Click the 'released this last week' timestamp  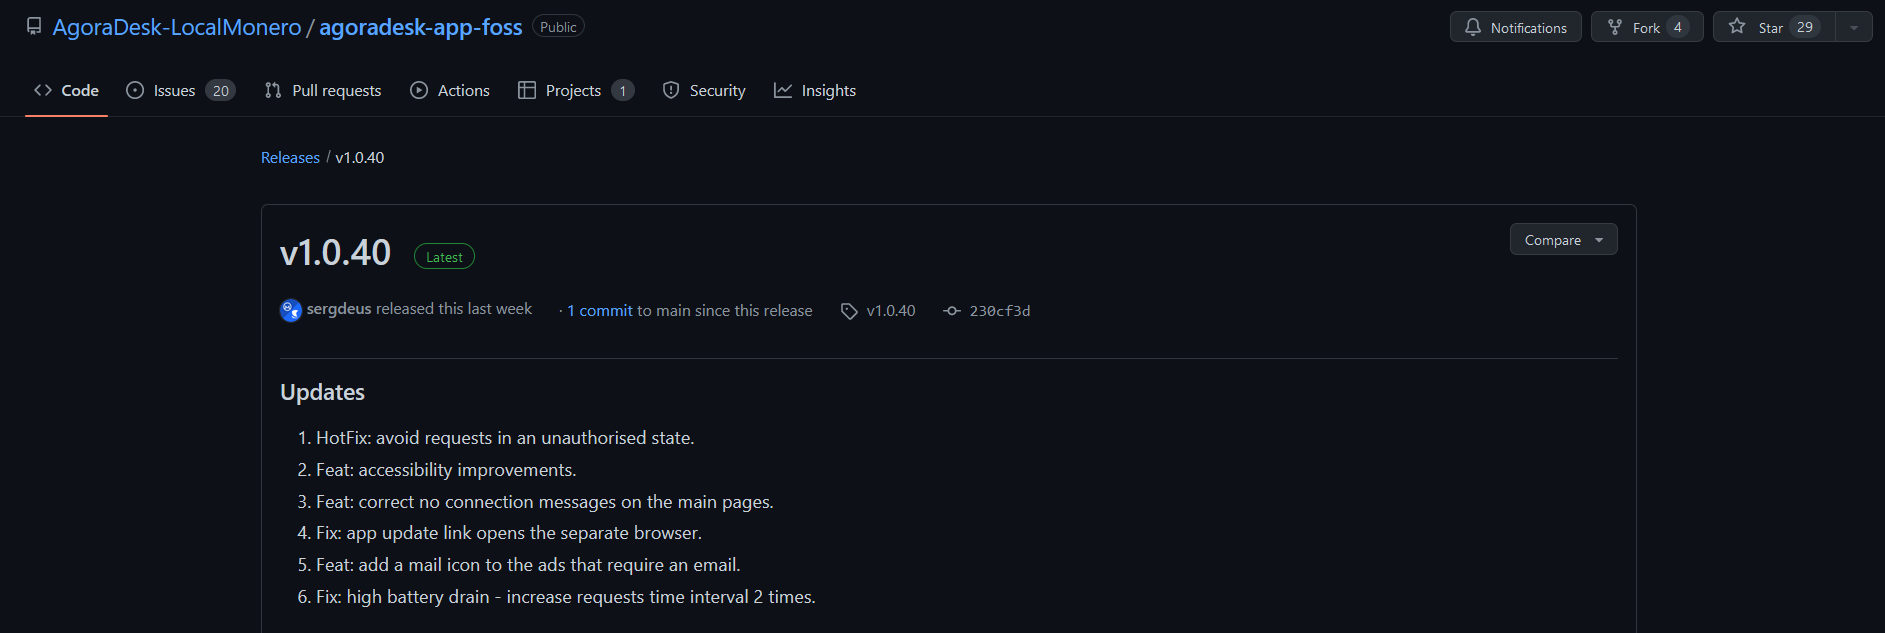click(454, 309)
